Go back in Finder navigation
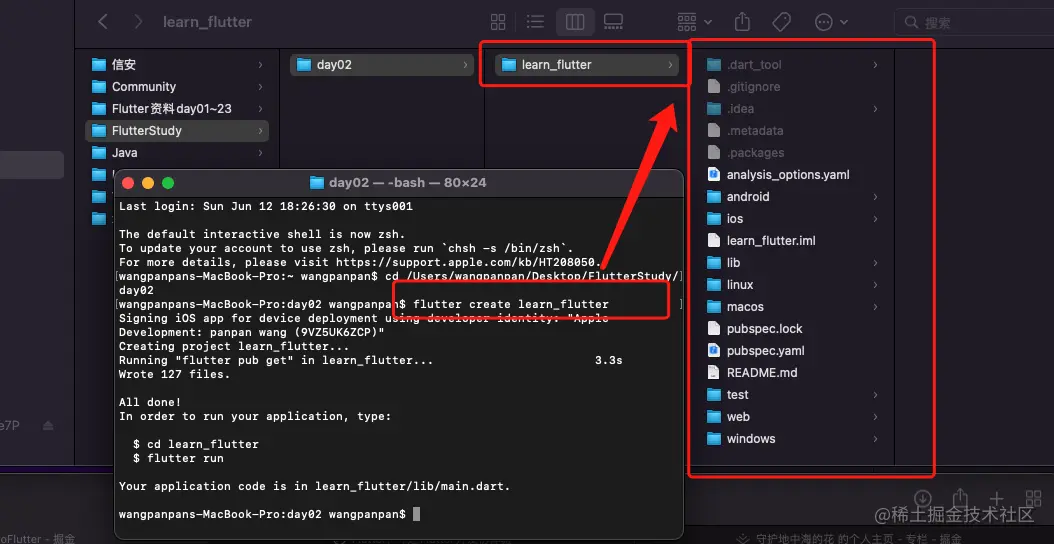Screen dimensions: 1054x544 click(x=103, y=22)
